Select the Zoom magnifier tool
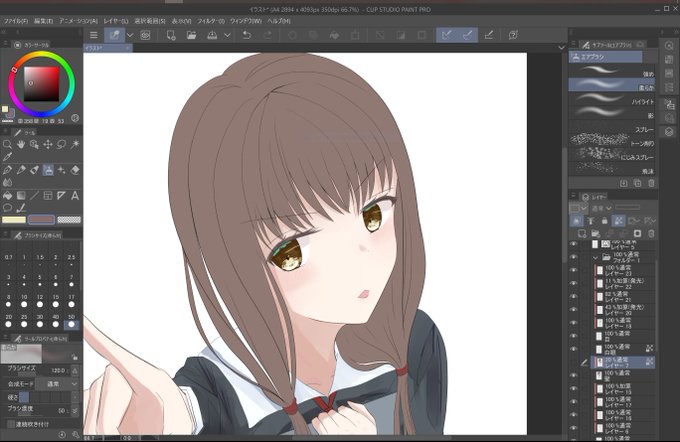The width and height of the screenshot is (680, 442). click(7, 144)
